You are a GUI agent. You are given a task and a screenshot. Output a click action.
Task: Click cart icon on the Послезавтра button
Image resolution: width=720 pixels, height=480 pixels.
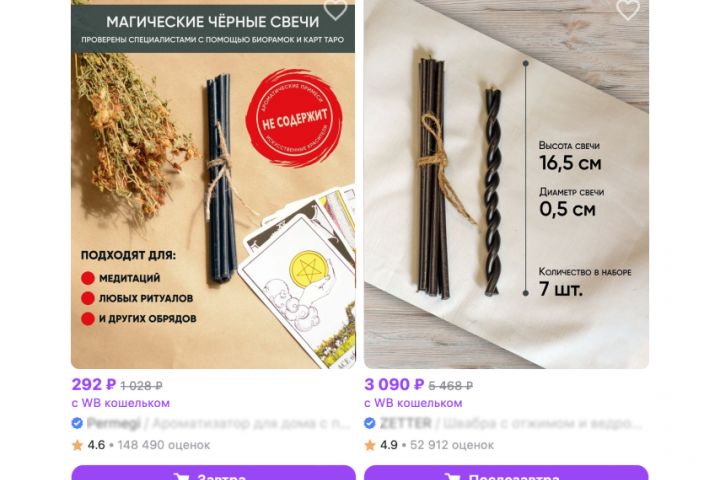pyautogui.click(x=452, y=476)
